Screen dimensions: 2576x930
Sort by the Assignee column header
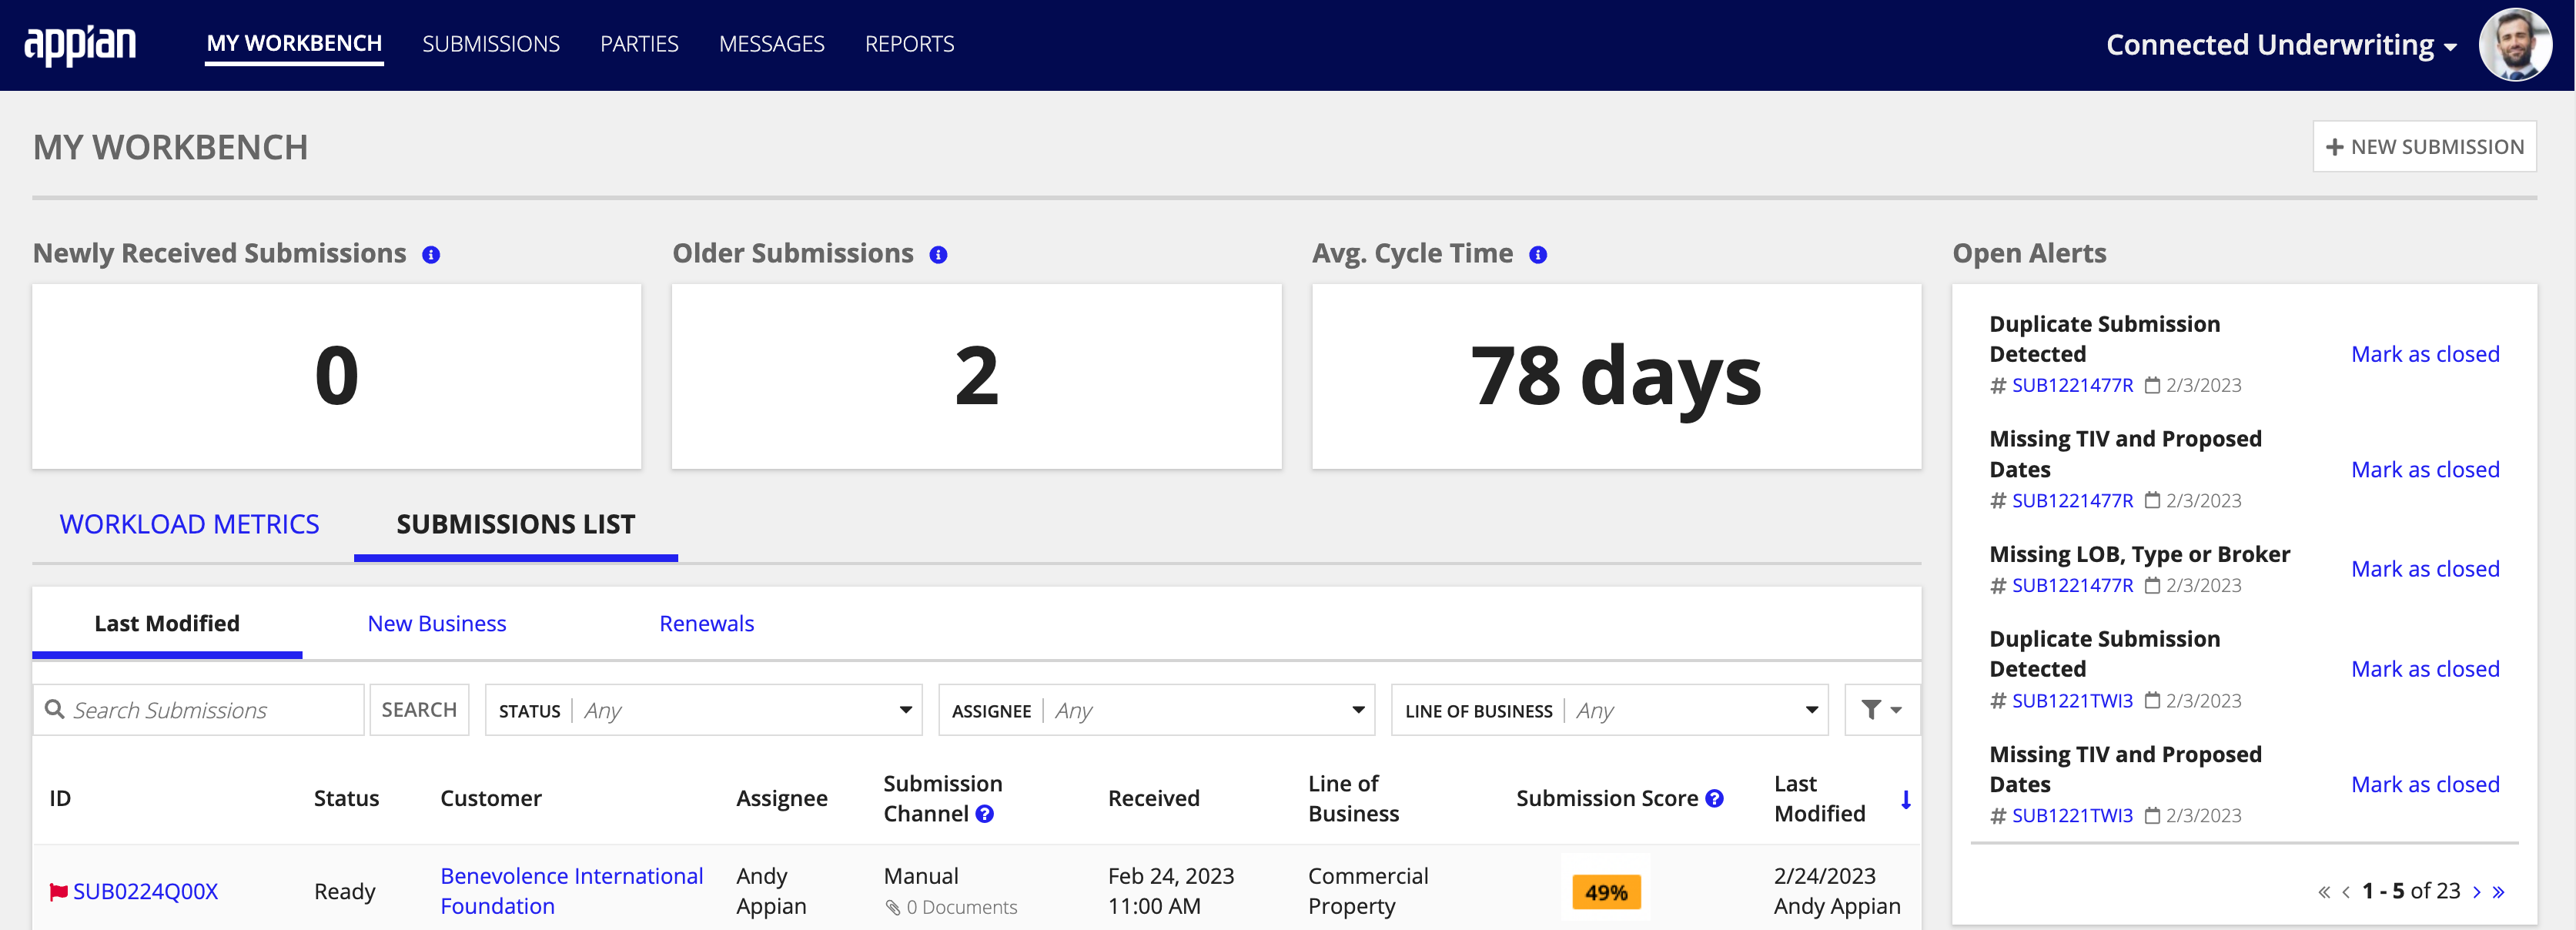click(x=782, y=798)
